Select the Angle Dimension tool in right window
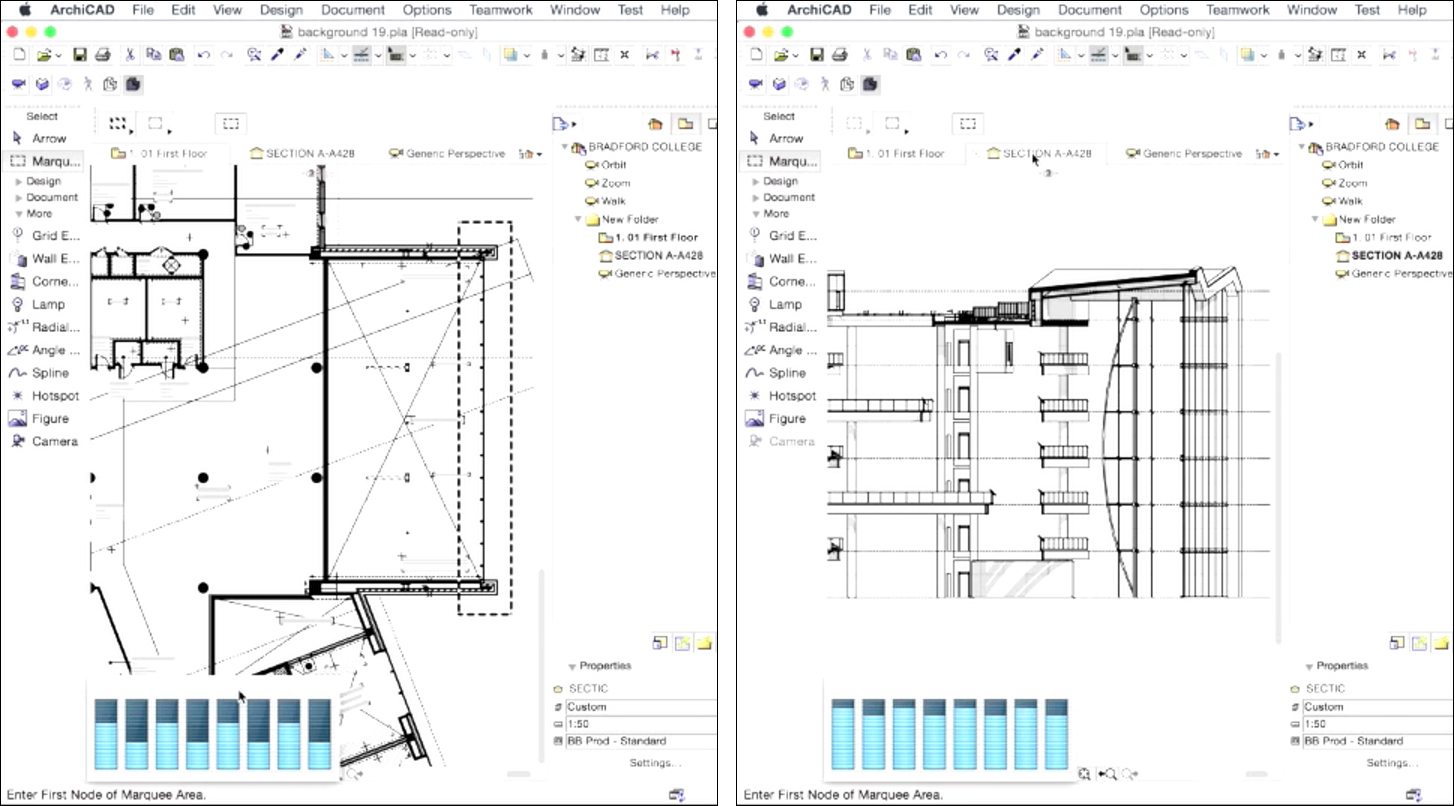Screen dimensions: 1455x806 779,350
